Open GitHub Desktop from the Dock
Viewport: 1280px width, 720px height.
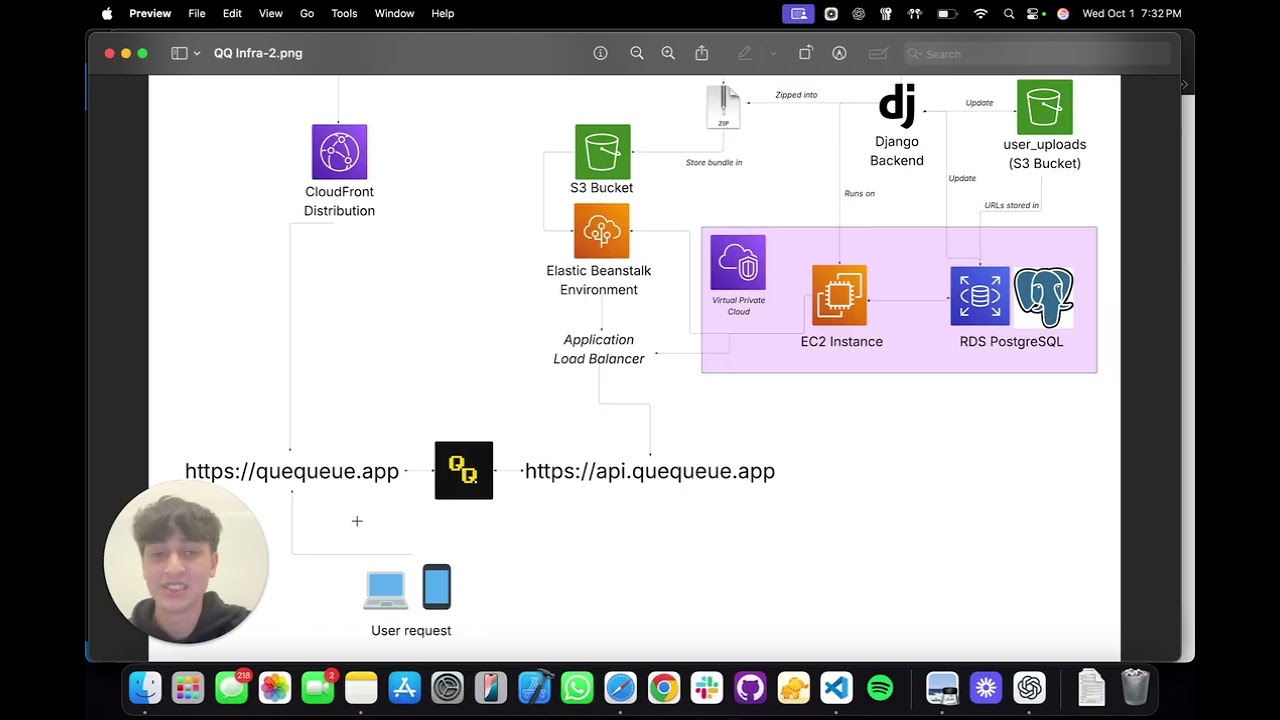750,687
